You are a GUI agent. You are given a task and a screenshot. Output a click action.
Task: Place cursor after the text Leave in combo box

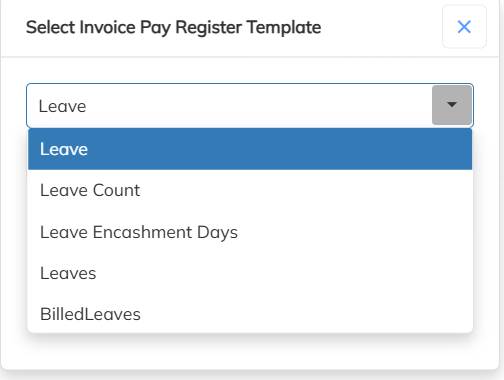(89, 106)
